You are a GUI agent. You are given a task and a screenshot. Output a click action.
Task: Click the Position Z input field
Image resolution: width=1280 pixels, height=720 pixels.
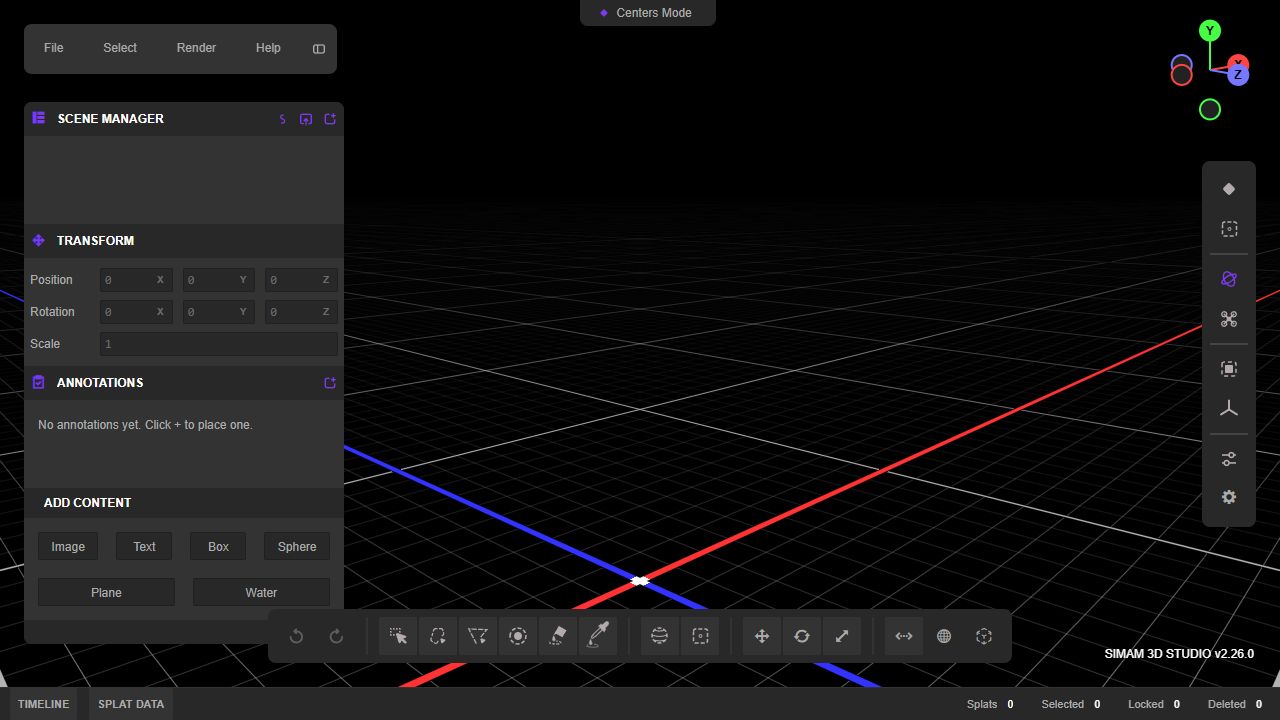coord(301,280)
